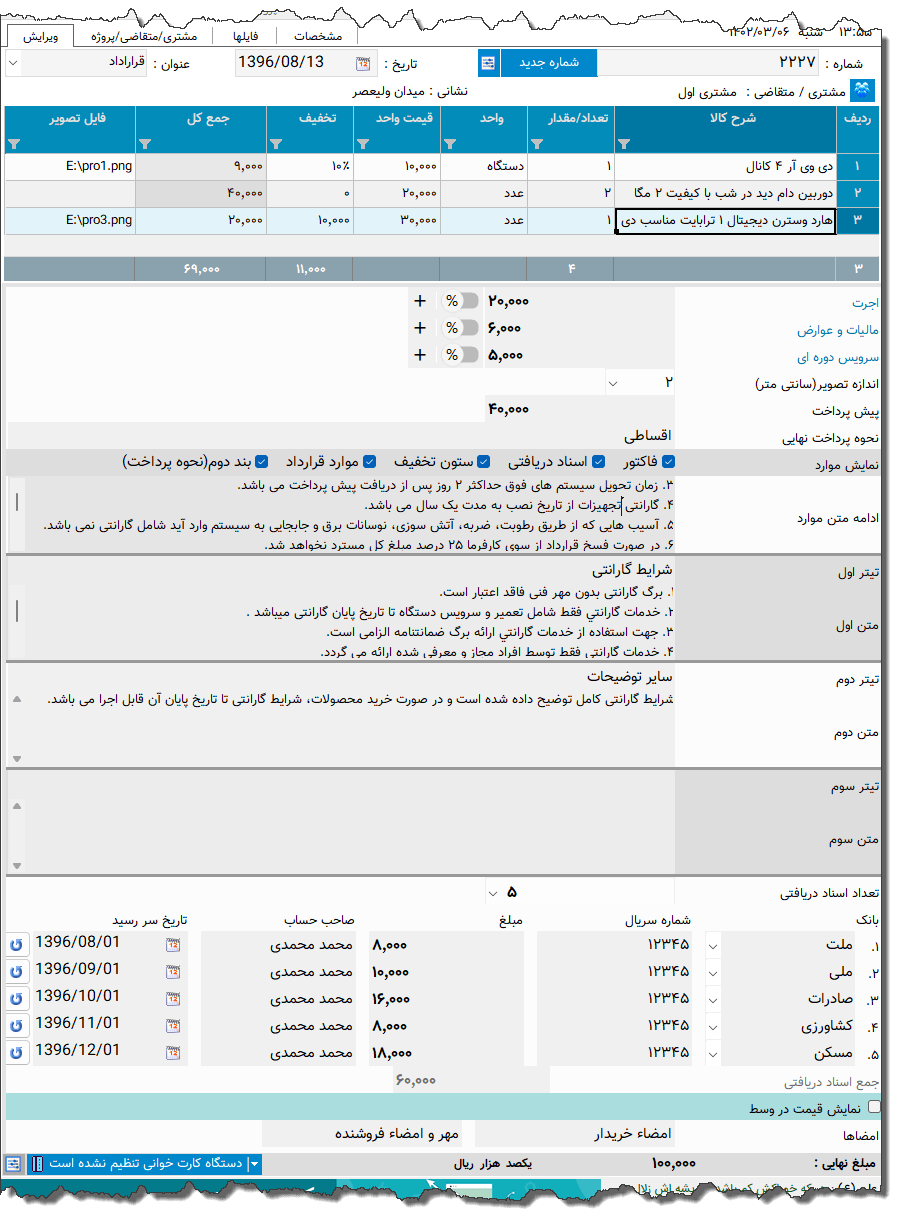898x1223 pixels.
Task: Open the customer selection icon beside مشتری / متقاضی
Action: [863, 90]
